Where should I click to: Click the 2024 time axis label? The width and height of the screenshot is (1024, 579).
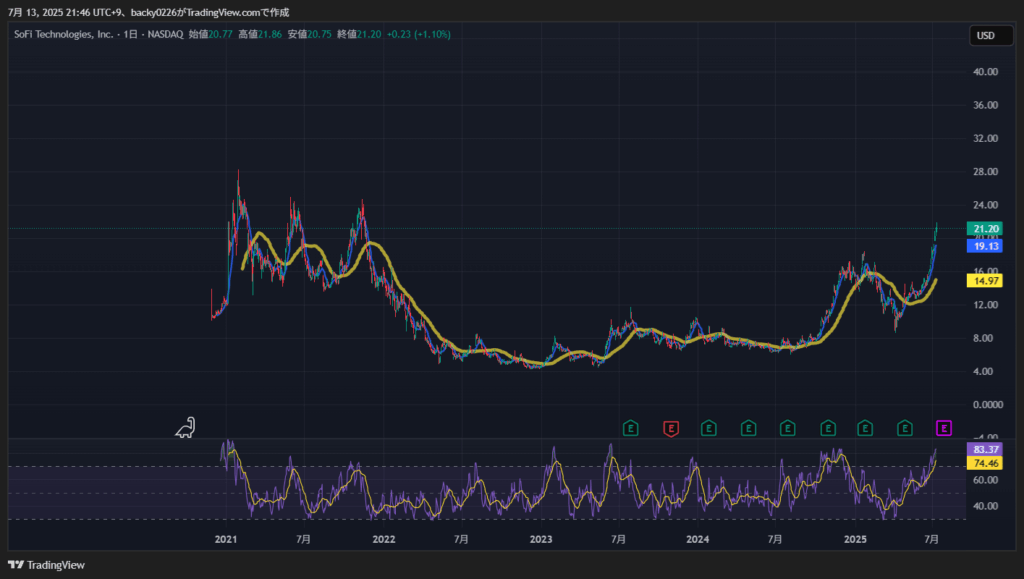pos(697,539)
